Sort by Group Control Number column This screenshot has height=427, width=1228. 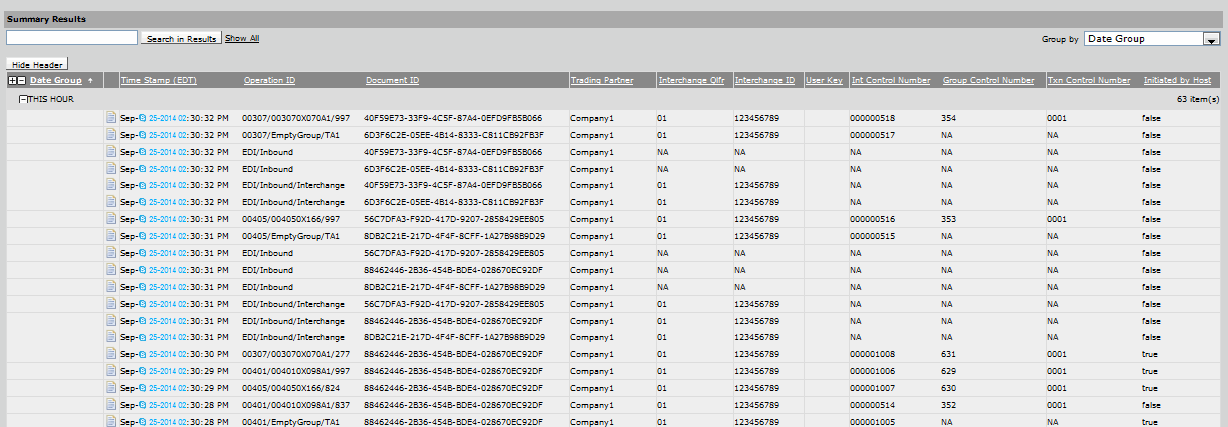988,80
